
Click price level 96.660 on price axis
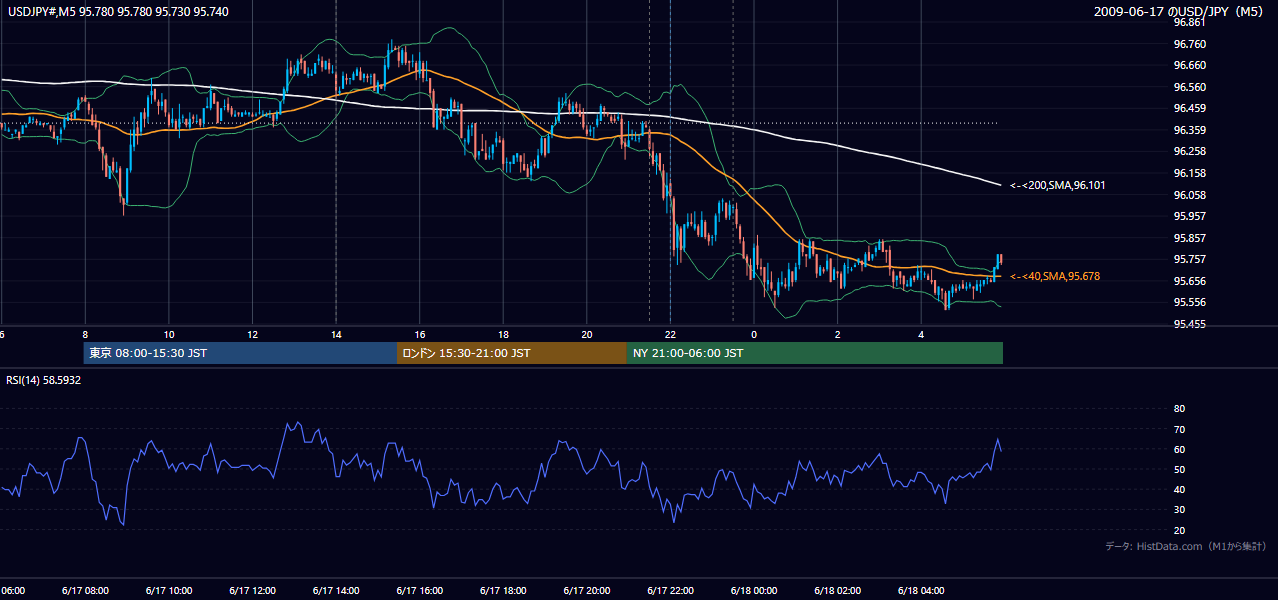(1190, 65)
